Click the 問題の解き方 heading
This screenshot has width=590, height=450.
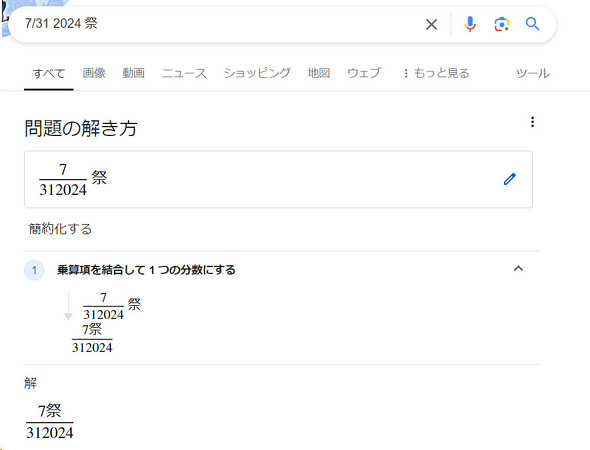coord(81,128)
